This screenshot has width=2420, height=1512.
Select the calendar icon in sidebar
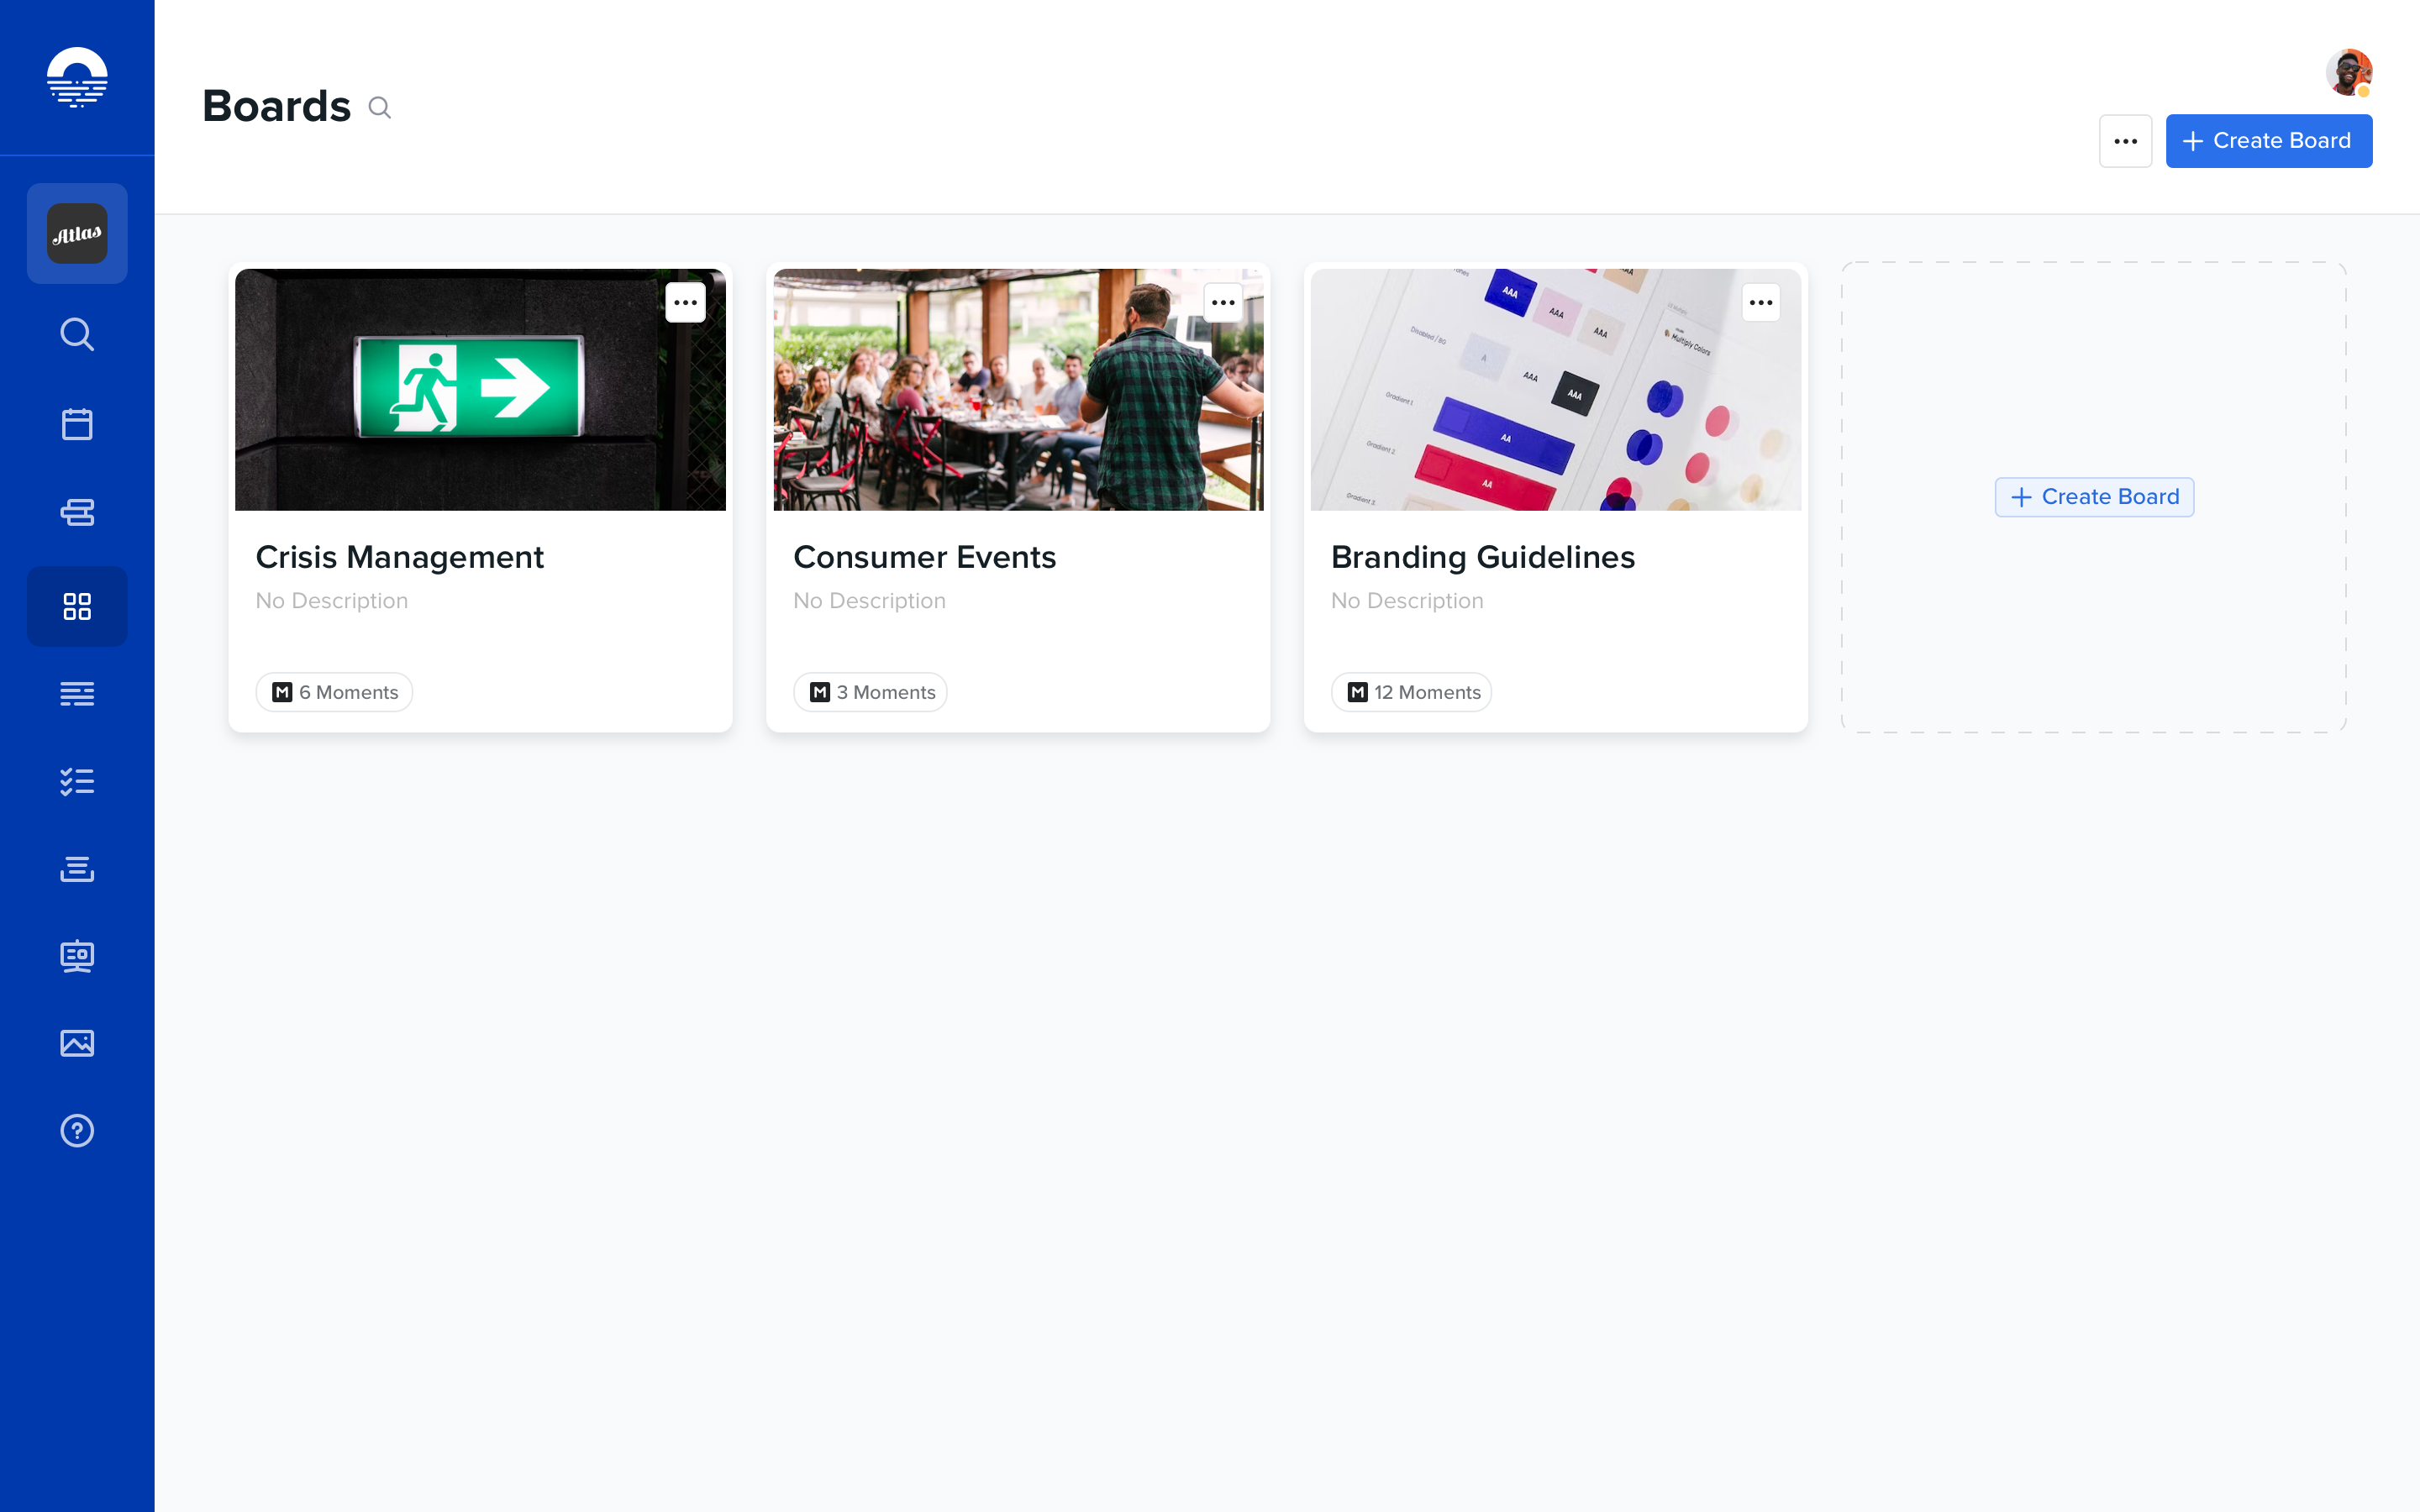76,423
